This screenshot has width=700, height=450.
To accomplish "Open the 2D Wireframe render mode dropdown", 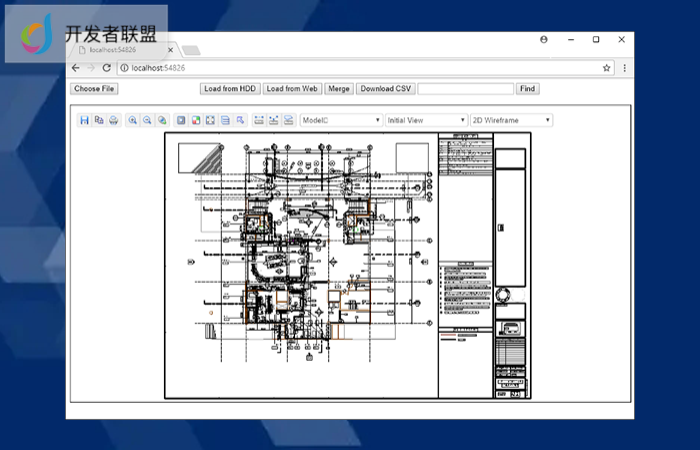I will click(x=511, y=120).
